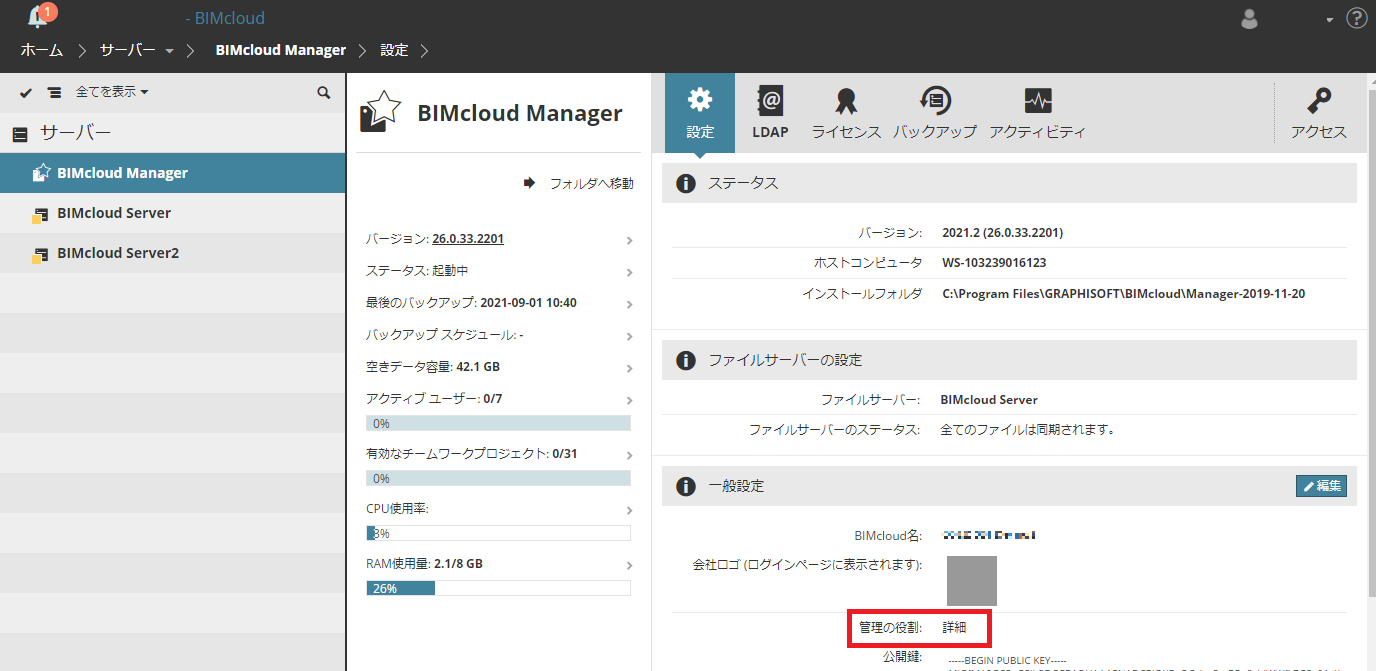Open the user profile avatar icon
Screen dimensions: 1376x671
(1249, 19)
